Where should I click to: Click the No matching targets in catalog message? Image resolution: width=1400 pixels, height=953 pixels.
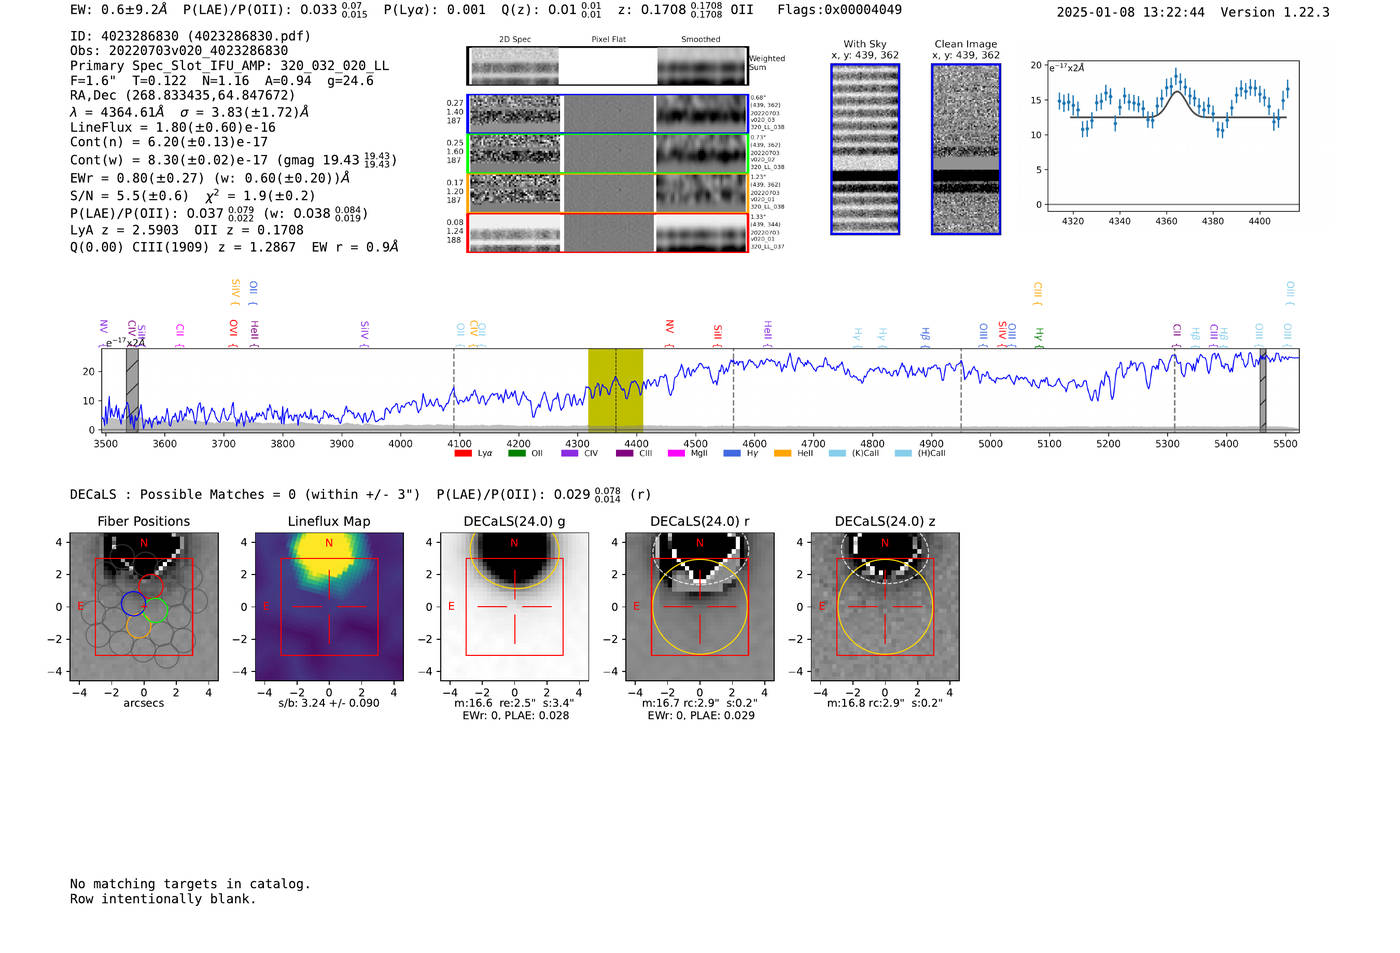click(x=190, y=884)
